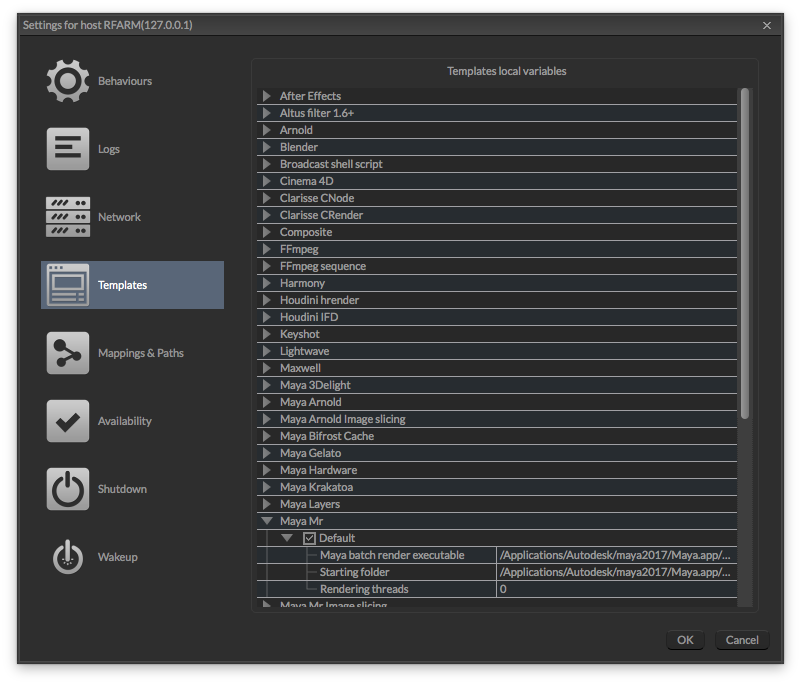The height and width of the screenshot is (685, 801).
Task: Switch to the Behaviours section label
Action: point(125,81)
